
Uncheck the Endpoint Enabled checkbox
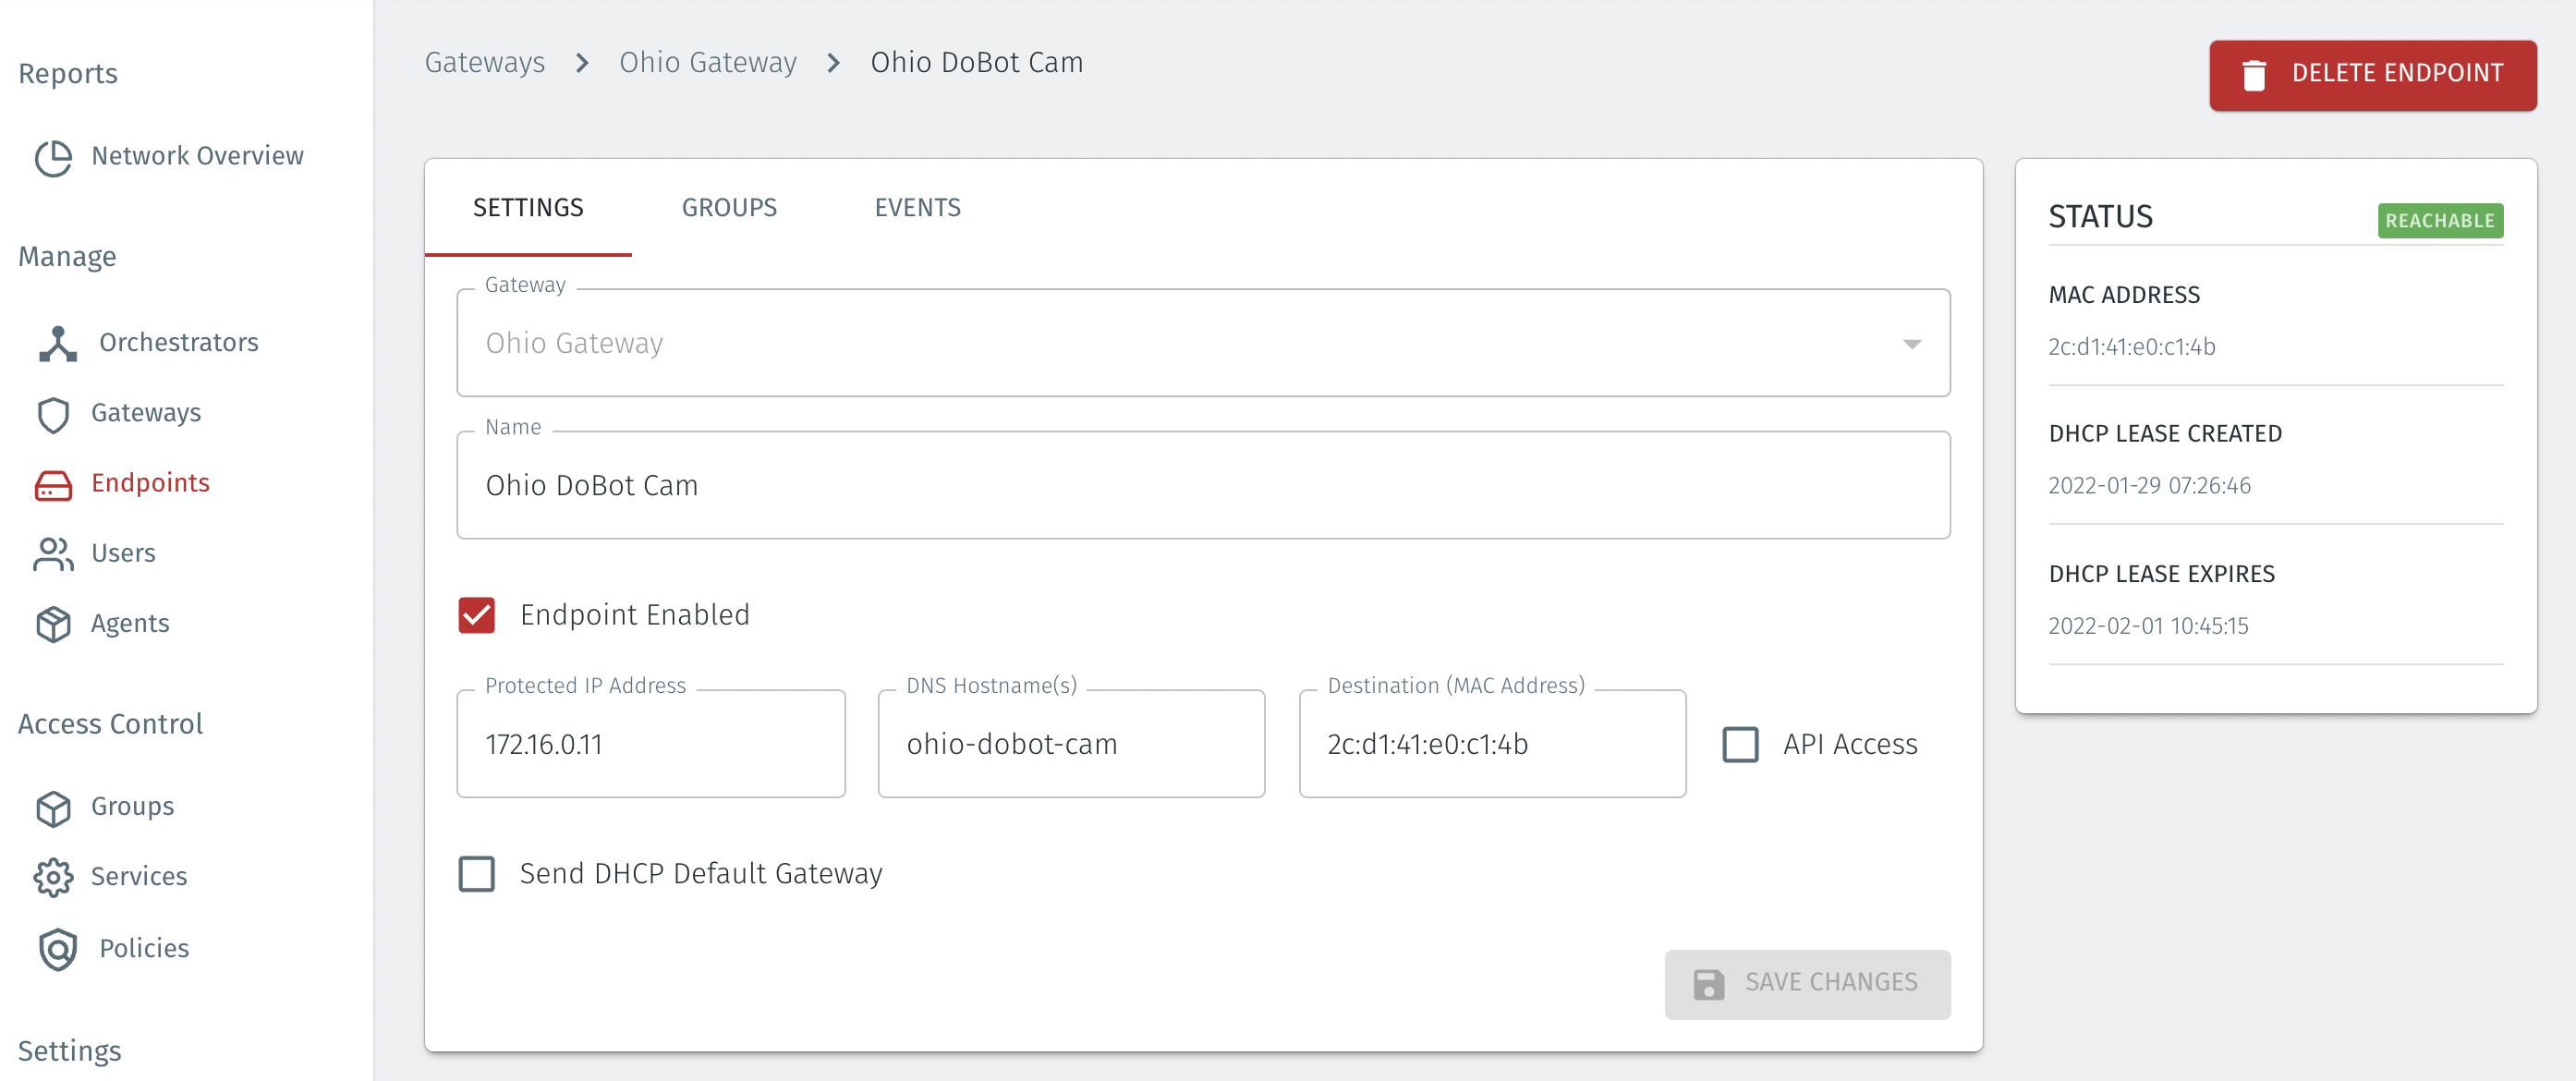[476, 615]
